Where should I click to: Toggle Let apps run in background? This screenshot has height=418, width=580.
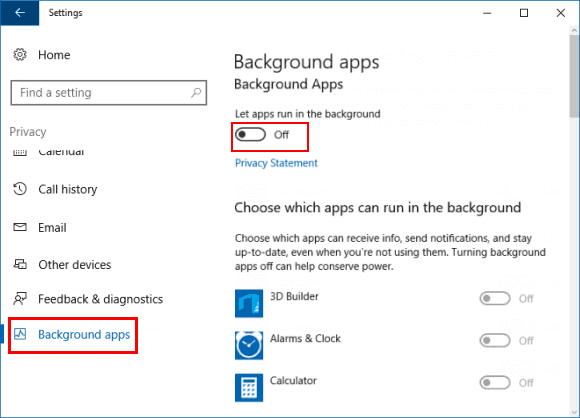250,135
